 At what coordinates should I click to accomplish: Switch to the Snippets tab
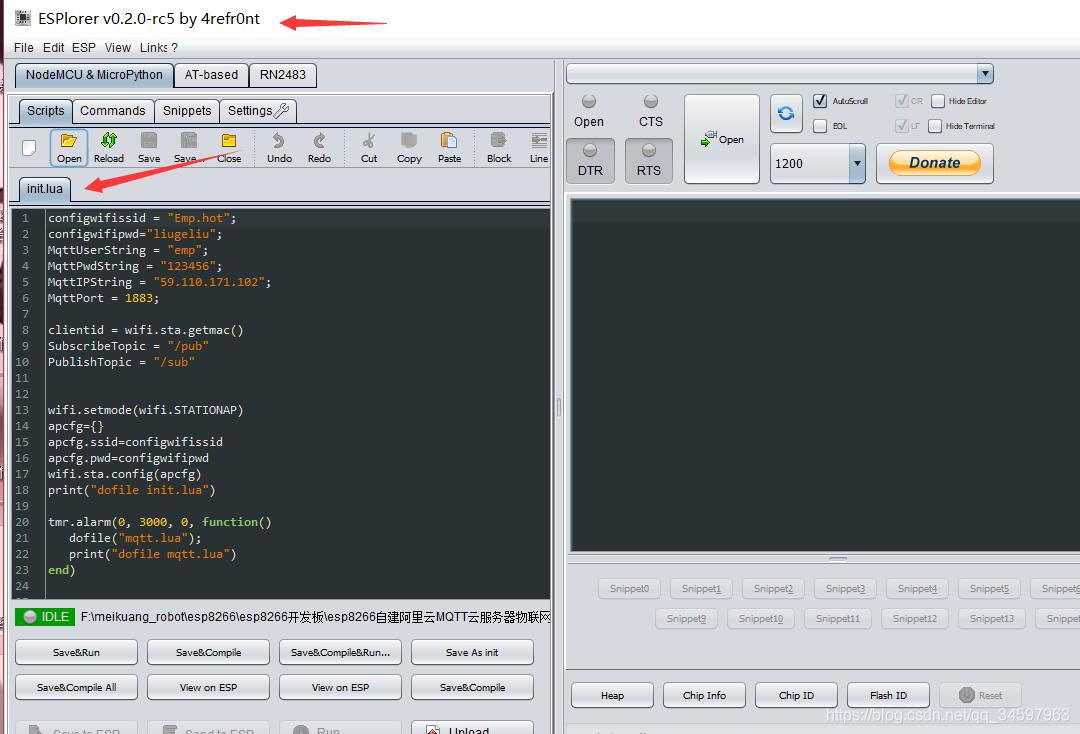187,111
